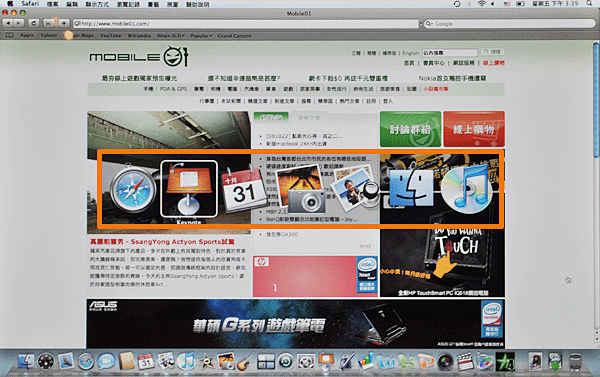Click the Web Clip scissors toolbar button

coord(49,23)
